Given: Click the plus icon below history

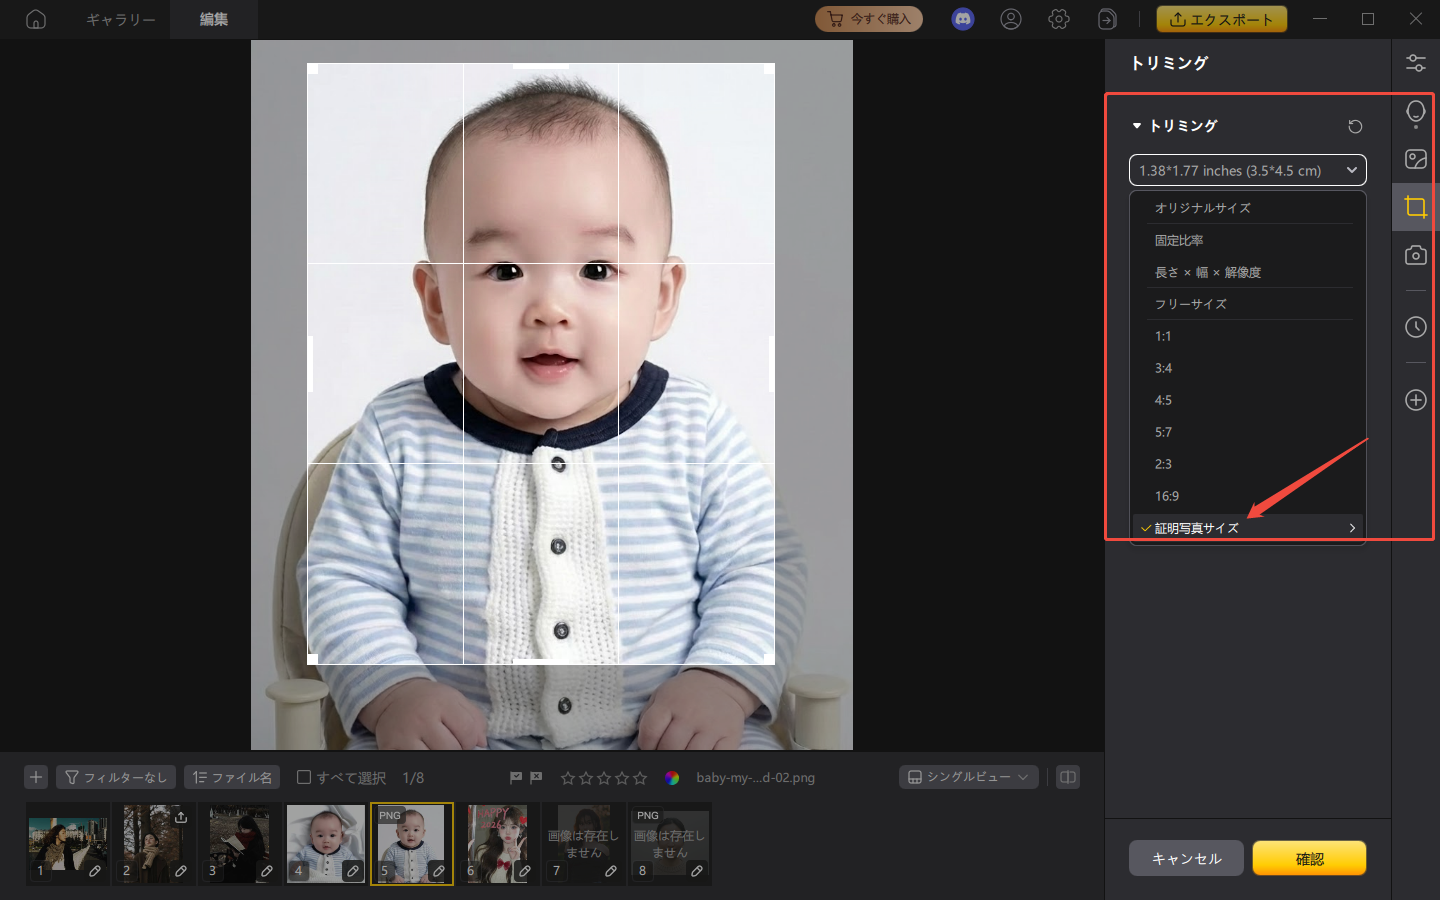Looking at the screenshot, I should click(x=1415, y=400).
